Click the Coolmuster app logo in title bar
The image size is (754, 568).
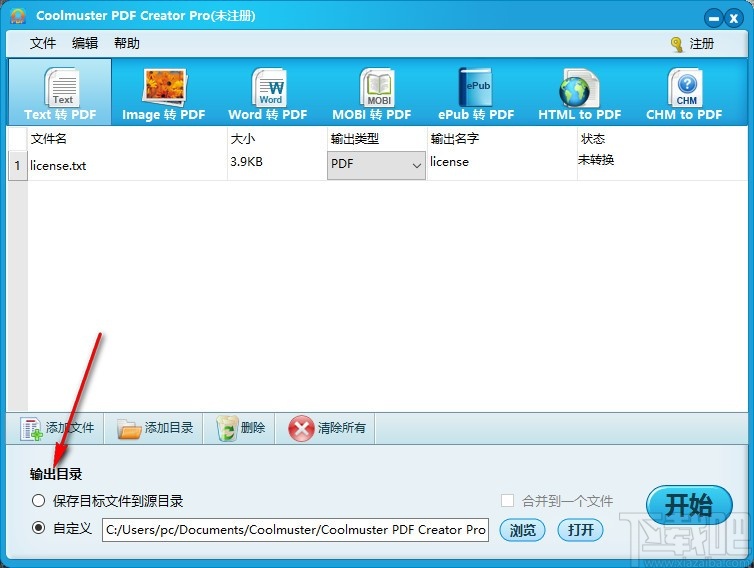click(x=18, y=16)
